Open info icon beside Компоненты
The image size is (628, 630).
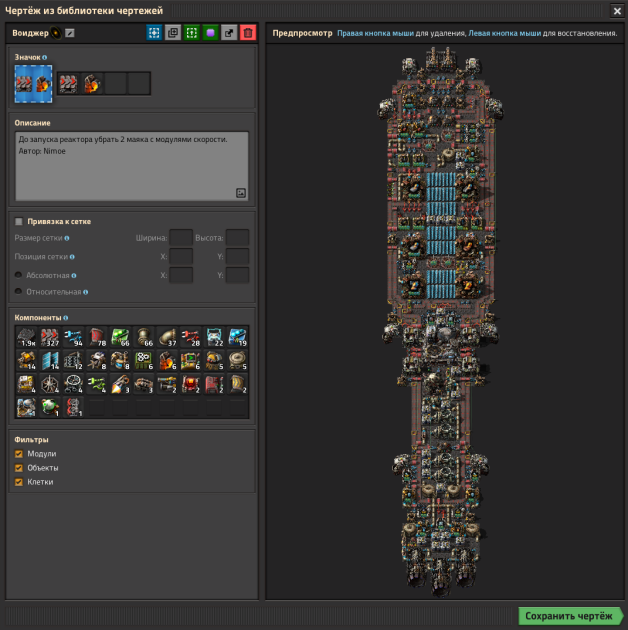point(65,318)
